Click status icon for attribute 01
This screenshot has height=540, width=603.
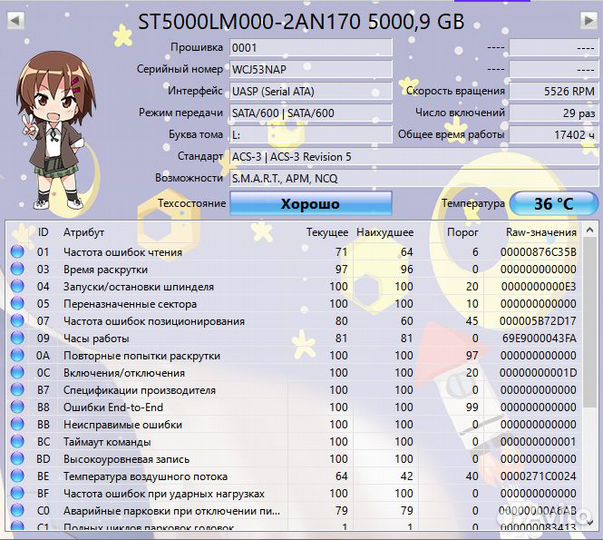tap(17, 252)
